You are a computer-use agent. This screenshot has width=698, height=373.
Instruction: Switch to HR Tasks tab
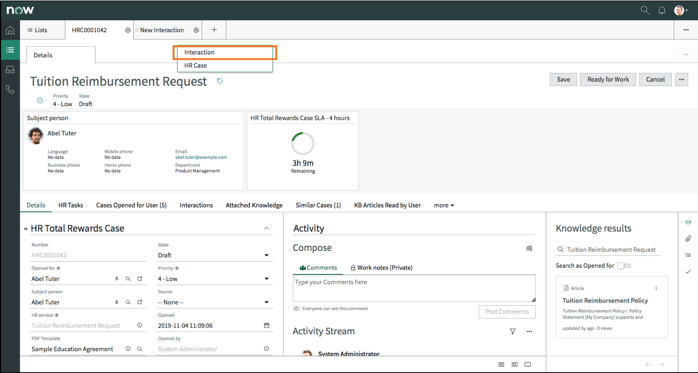point(71,205)
